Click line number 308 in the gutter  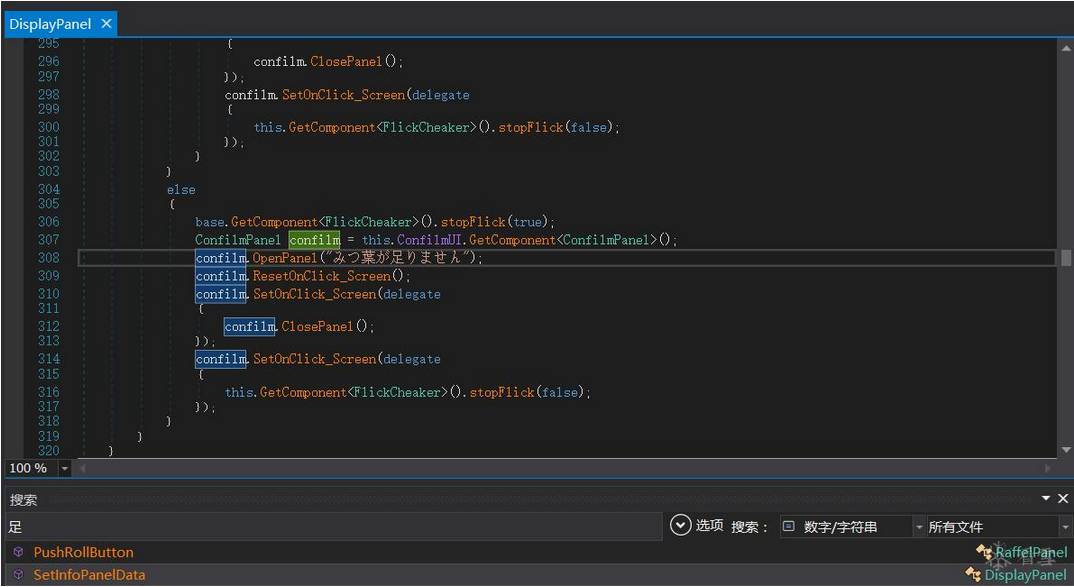49,258
